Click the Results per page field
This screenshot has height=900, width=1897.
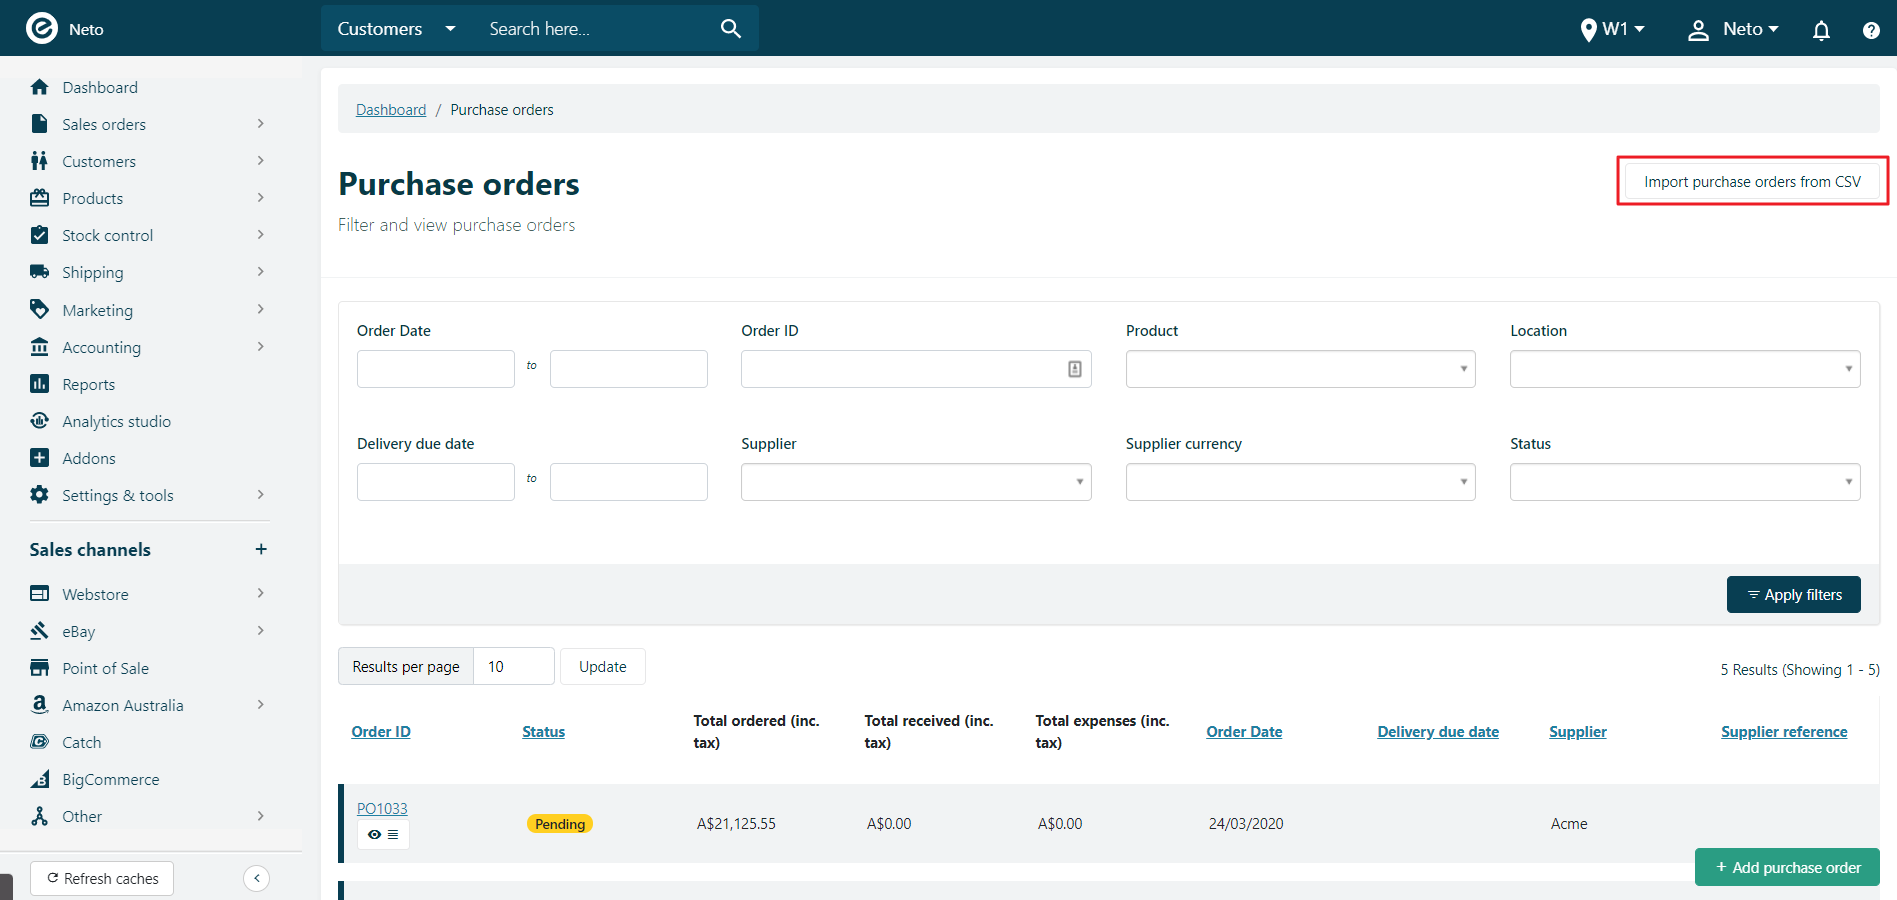coord(513,666)
